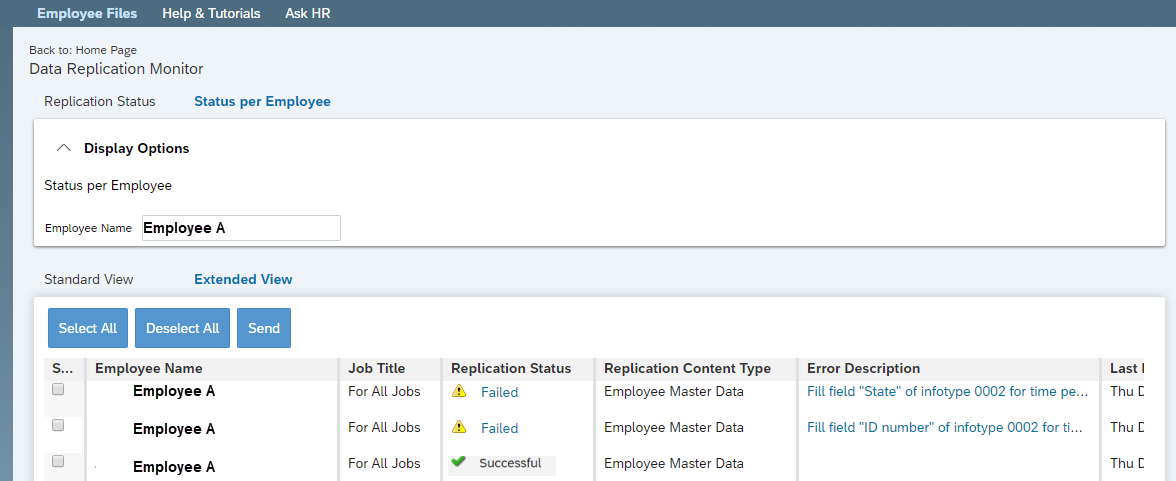This screenshot has width=1176, height=481.
Task: Select Employee A name in State error row
Action: coord(174,391)
